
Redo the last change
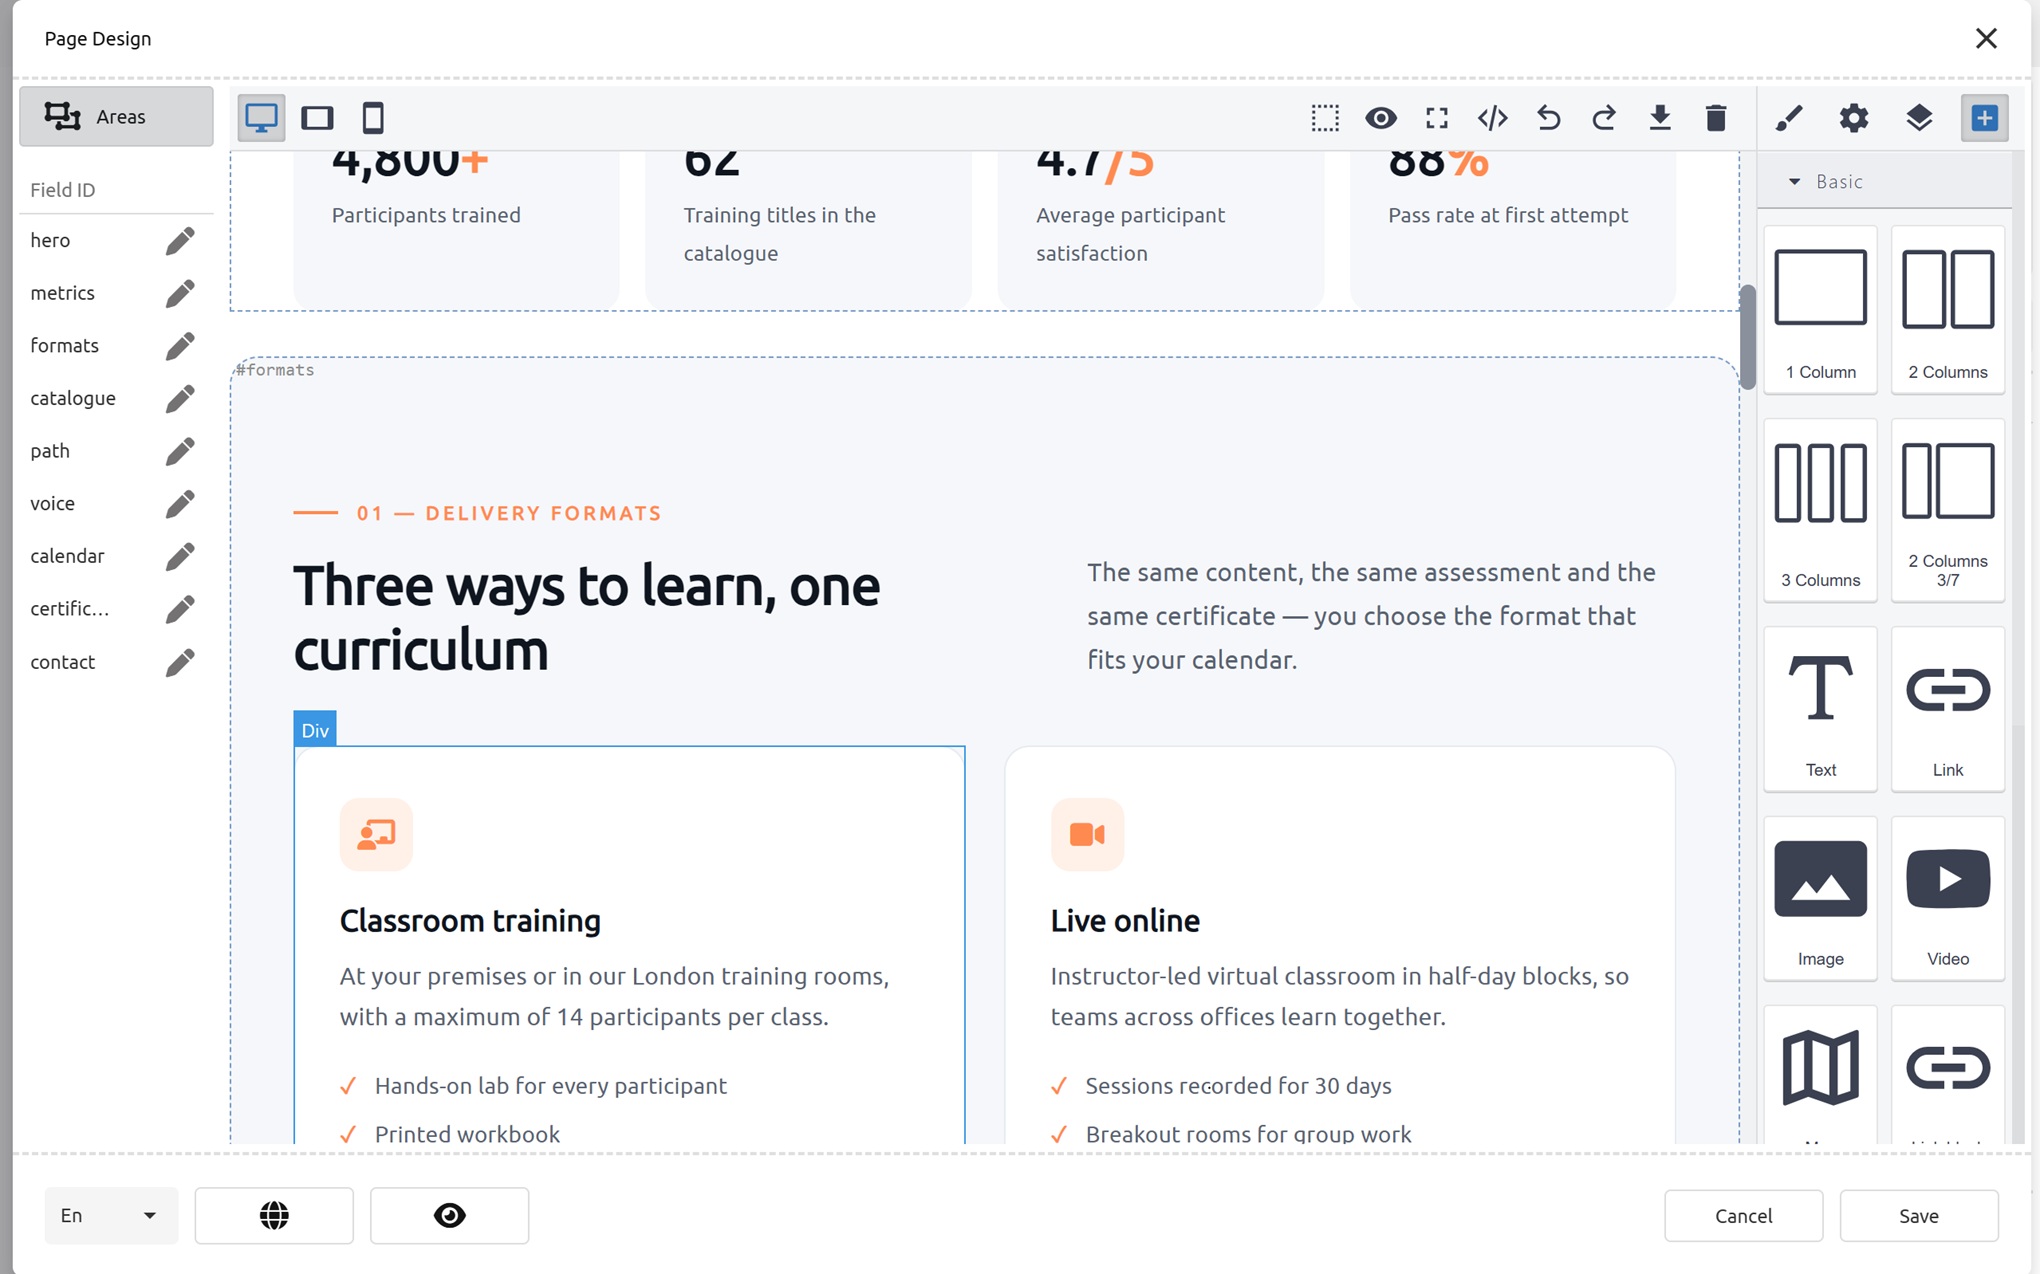coord(1604,118)
